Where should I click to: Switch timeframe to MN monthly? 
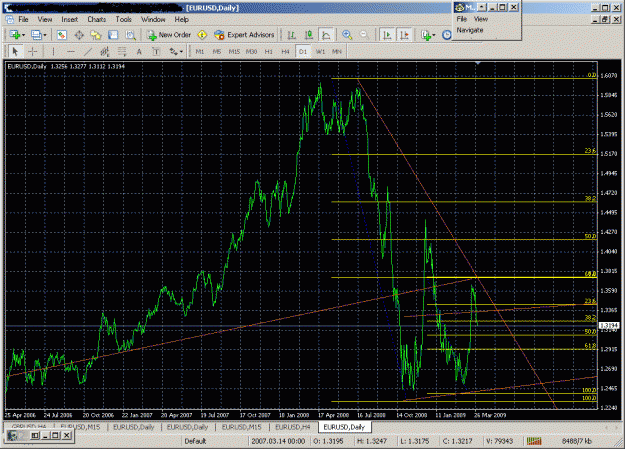(x=337, y=51)
